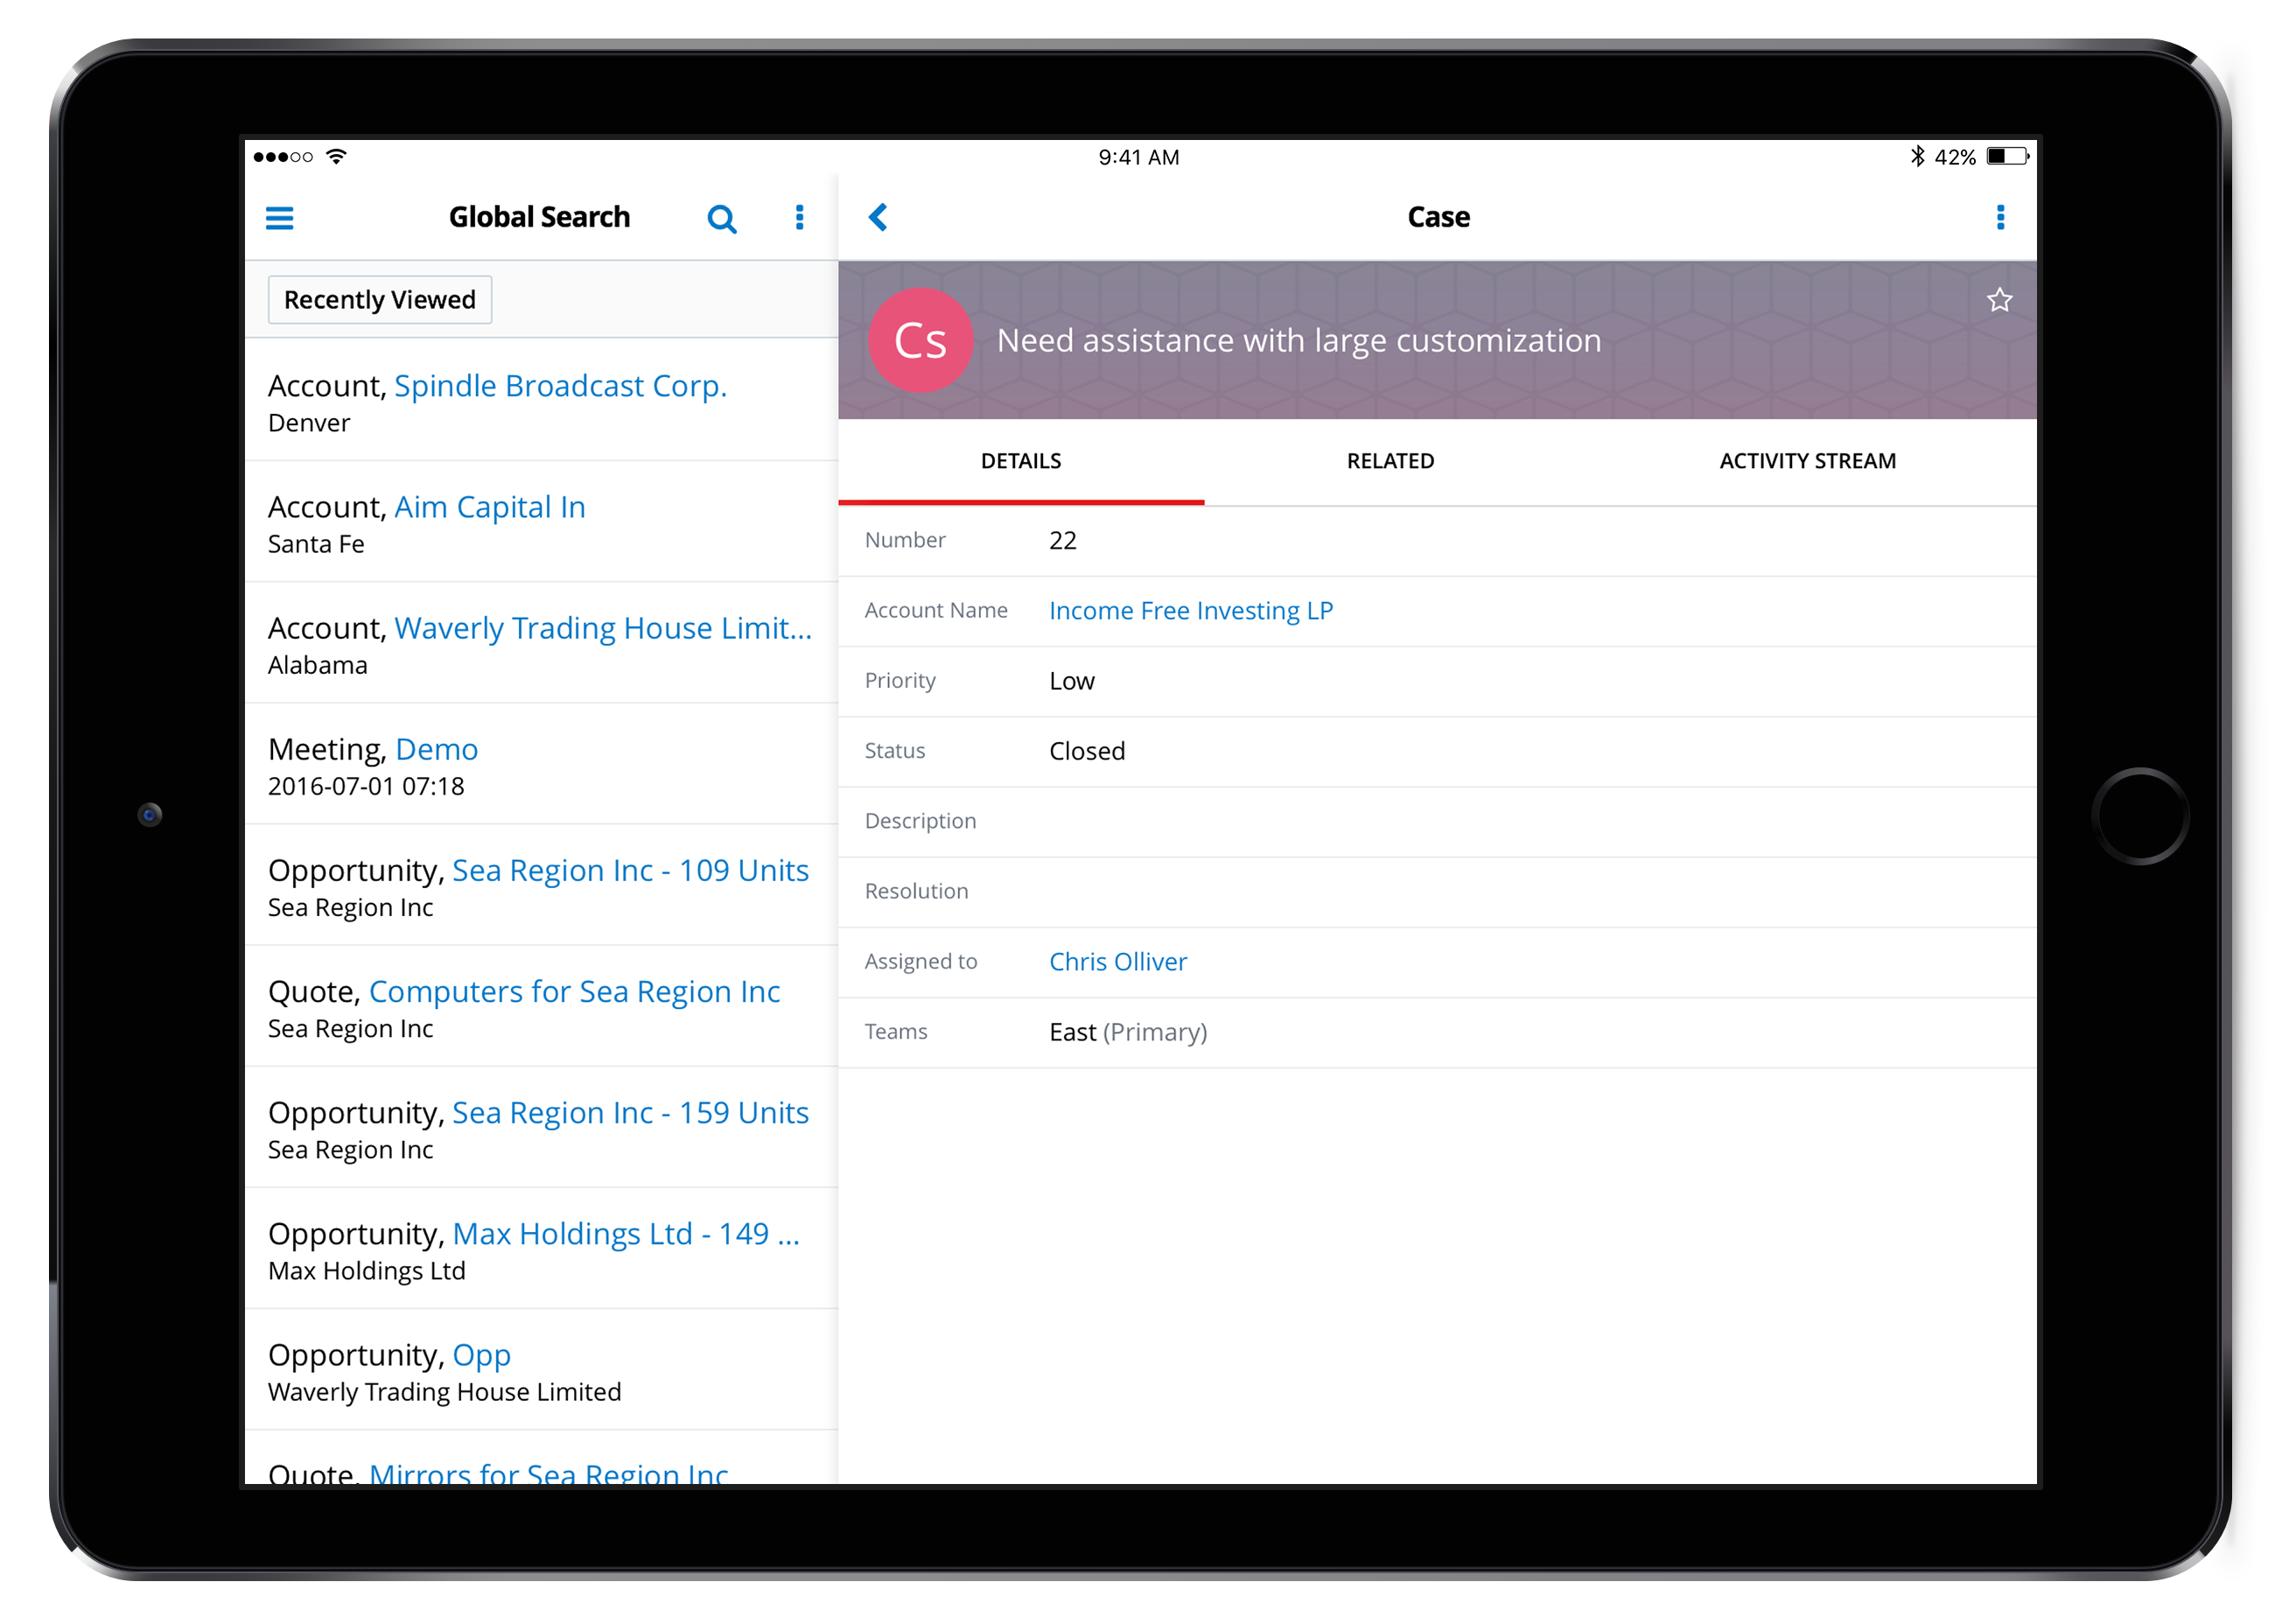This screenshot has width=2282, height=1624.
Task: Open the Income Free Investing LP account link
Action: pos(1191,610)
